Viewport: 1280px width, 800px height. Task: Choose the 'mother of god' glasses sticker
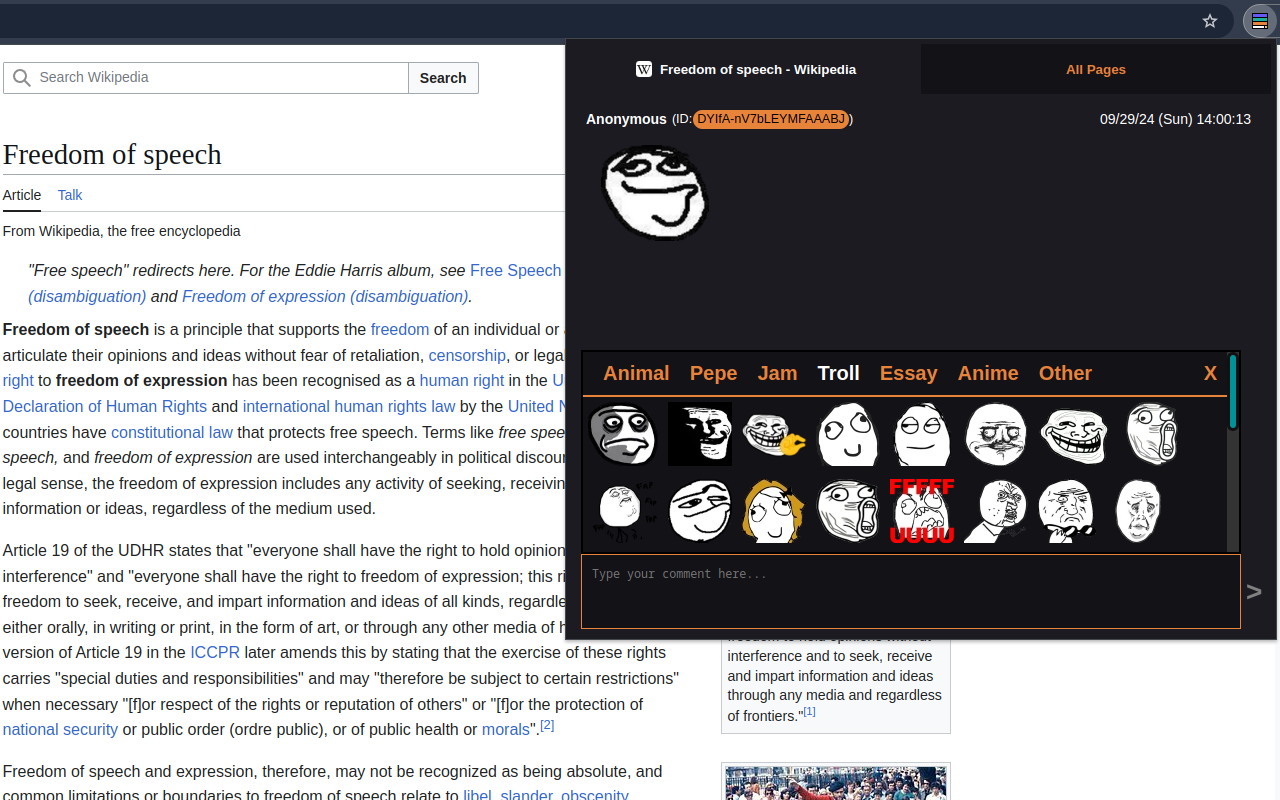tap(1066, 511)
